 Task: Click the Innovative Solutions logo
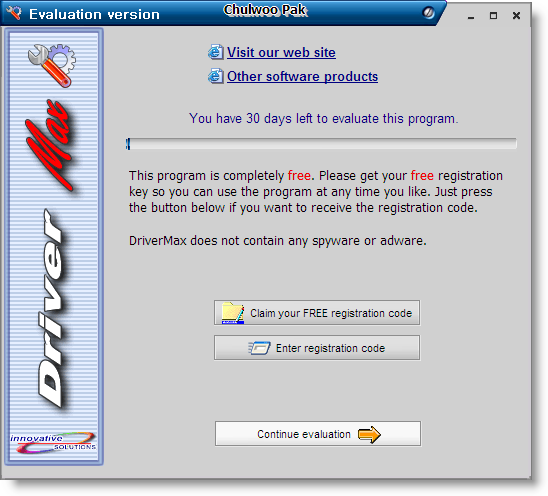click(53, 443)
